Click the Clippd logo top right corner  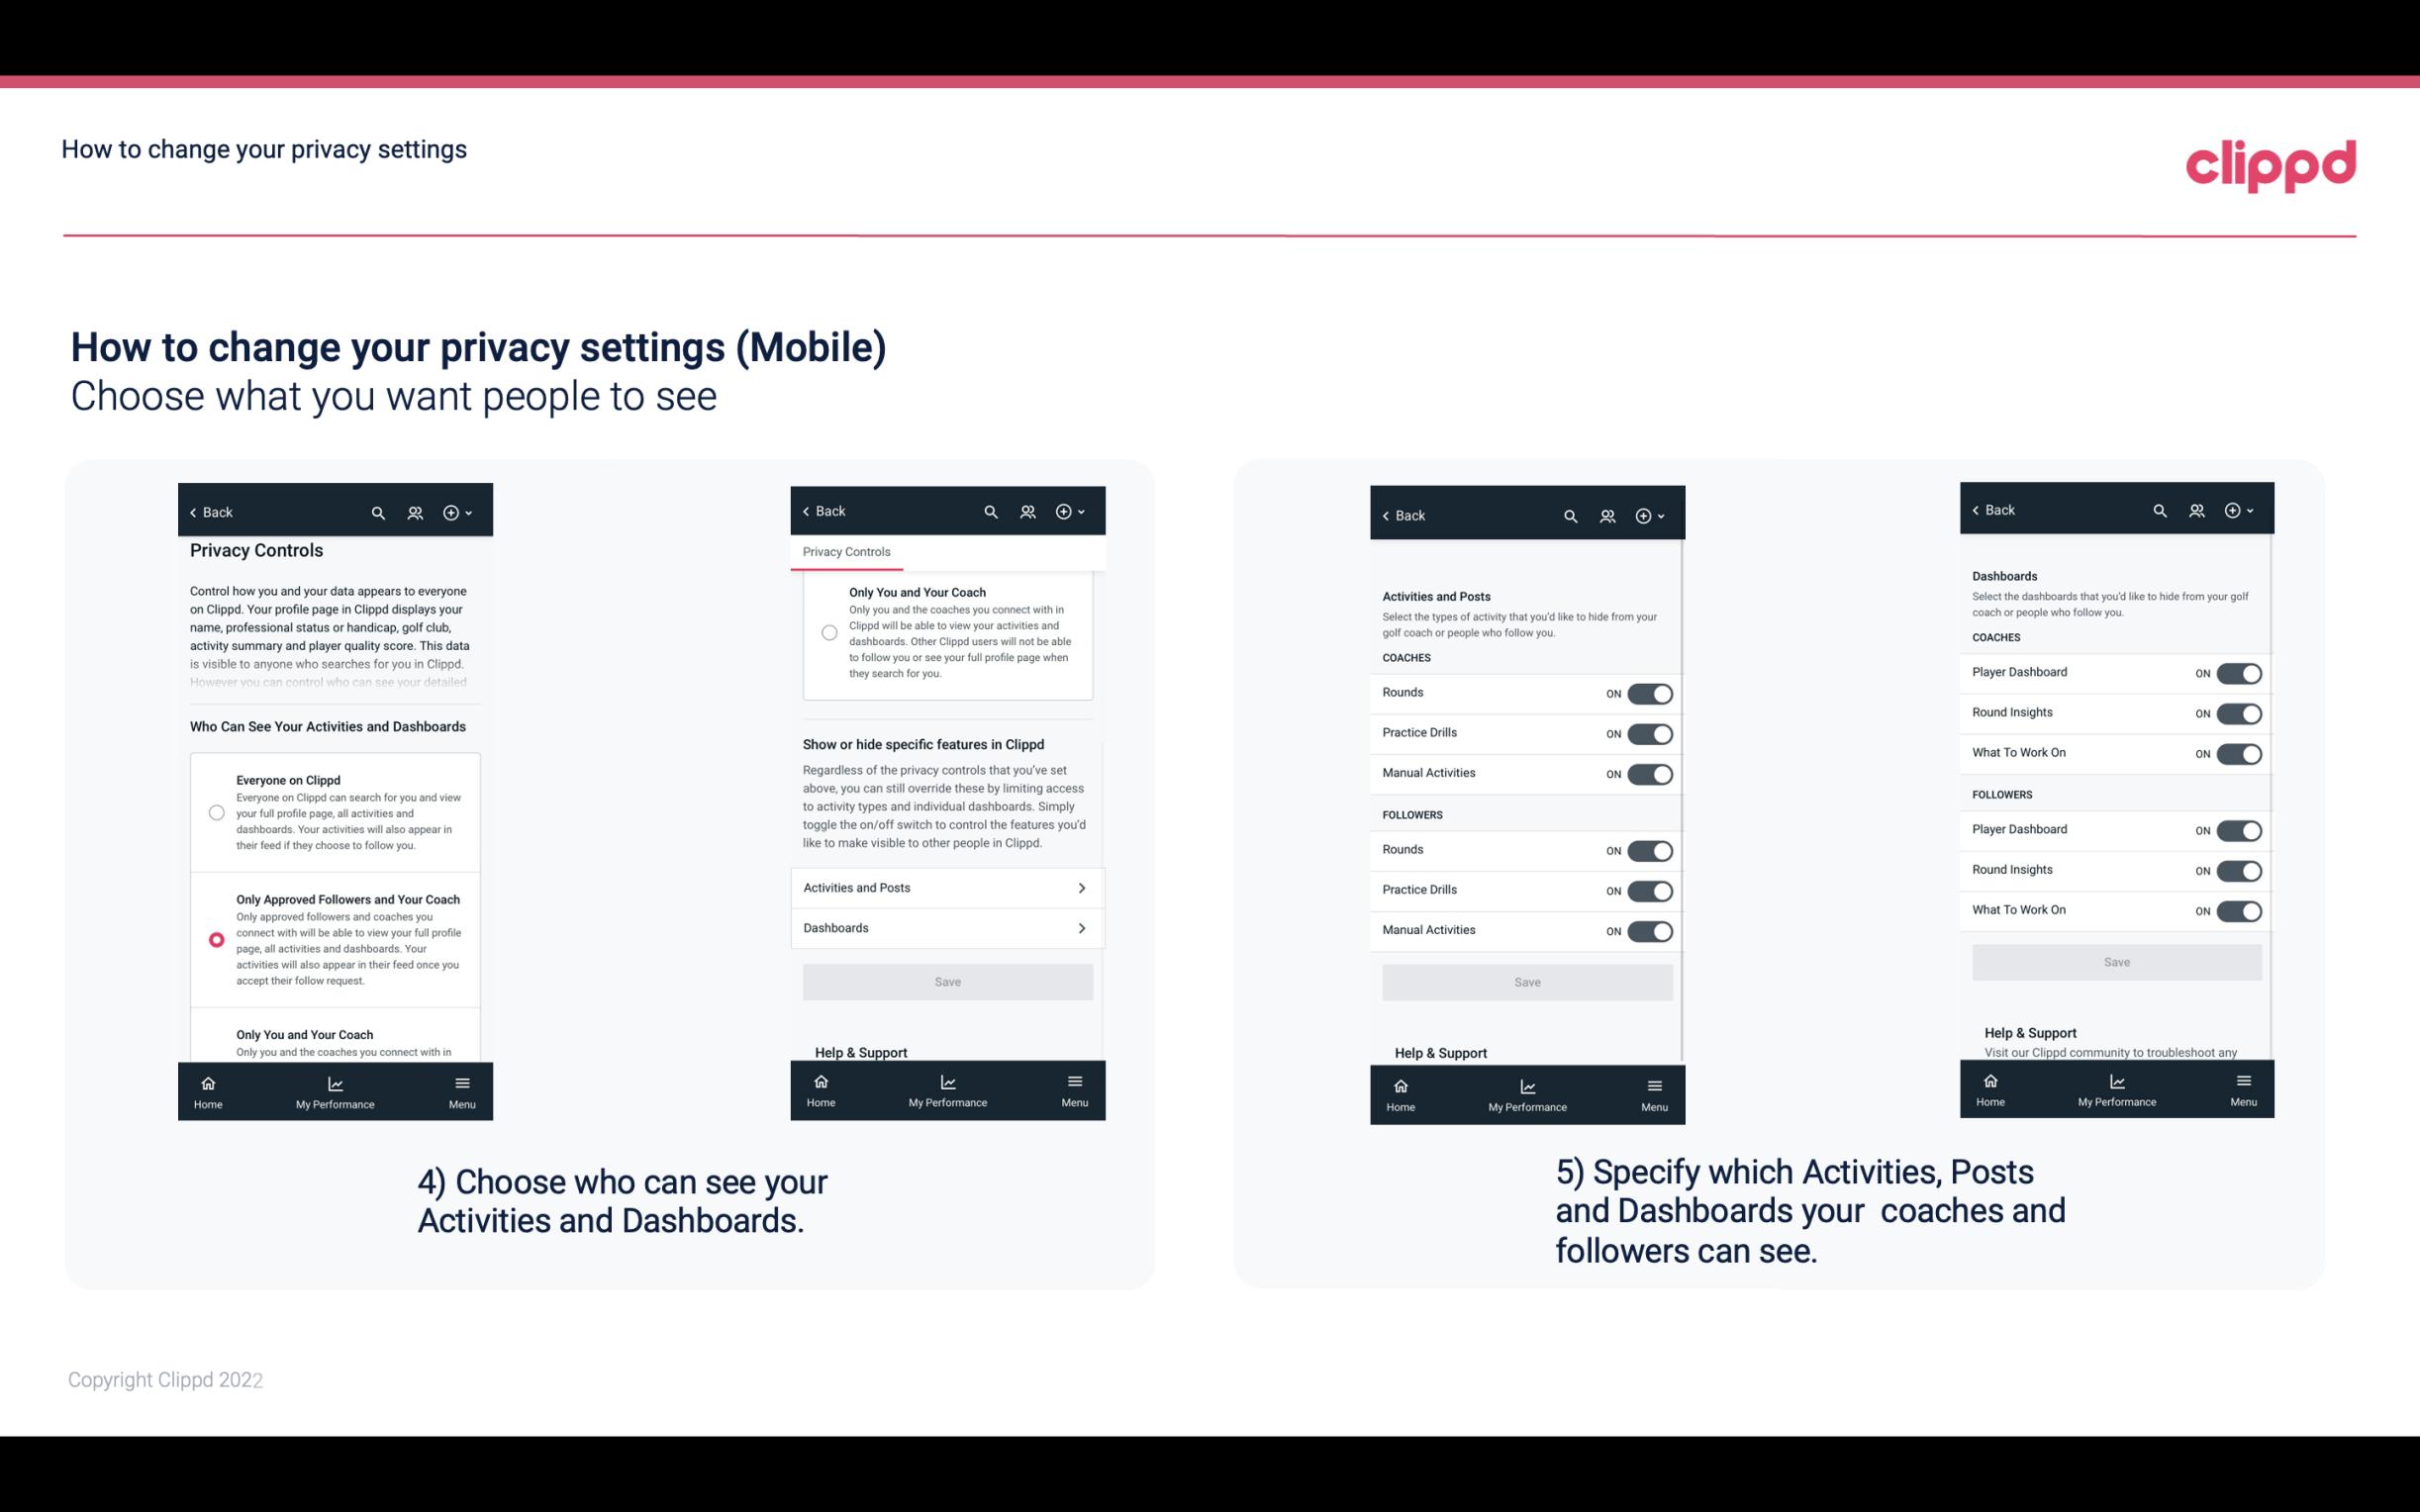tap(2271, 160)
